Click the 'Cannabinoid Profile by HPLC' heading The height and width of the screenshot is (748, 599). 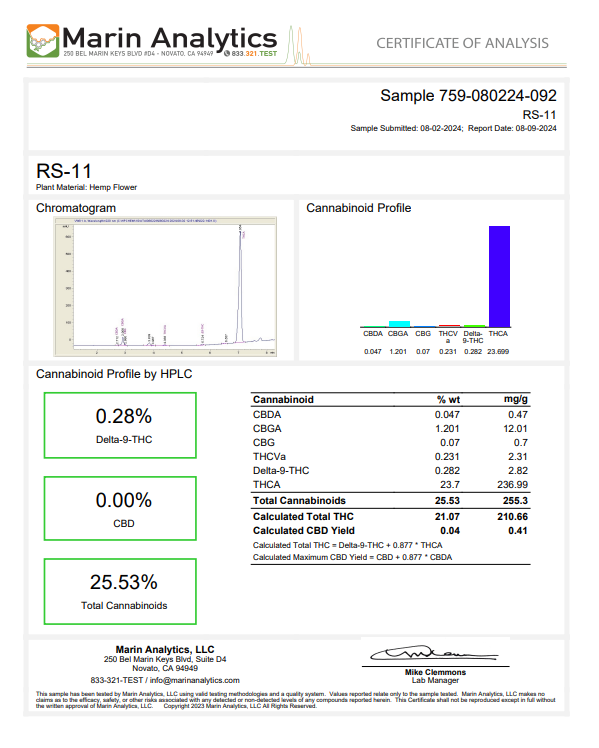coord(114,374)
